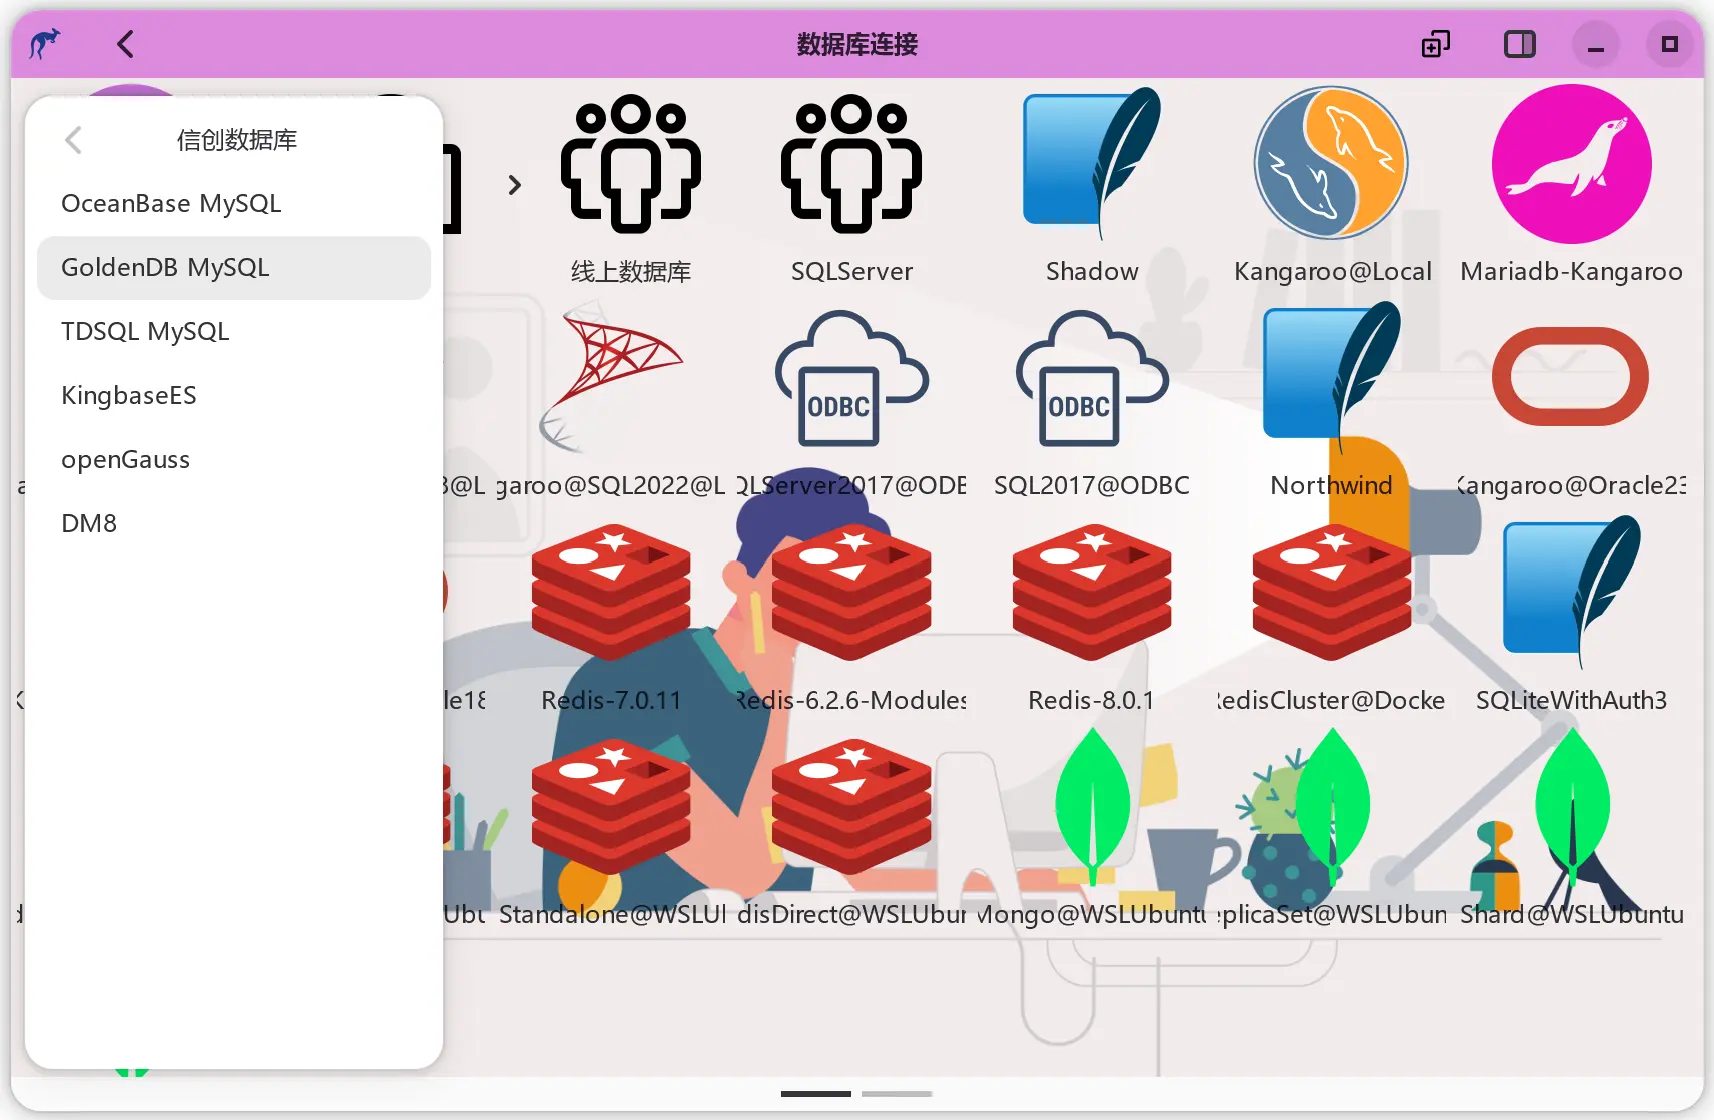This screenshot has width=1714, height=1120.
Task: Click the Northwind connection label
Action: [1332, 486]
